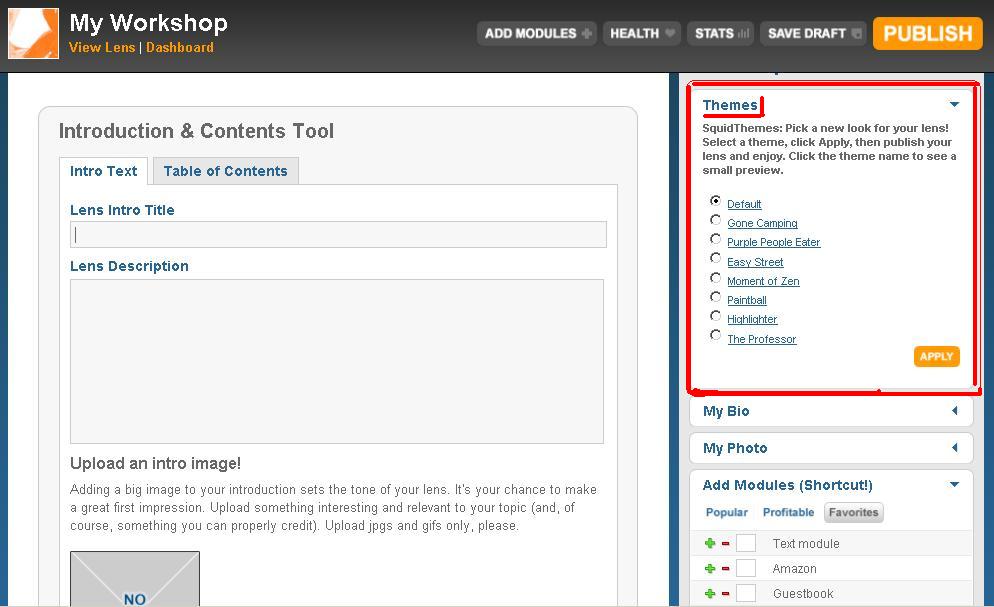
Task: Select the Popular modules tab
Action: point(726,512)
